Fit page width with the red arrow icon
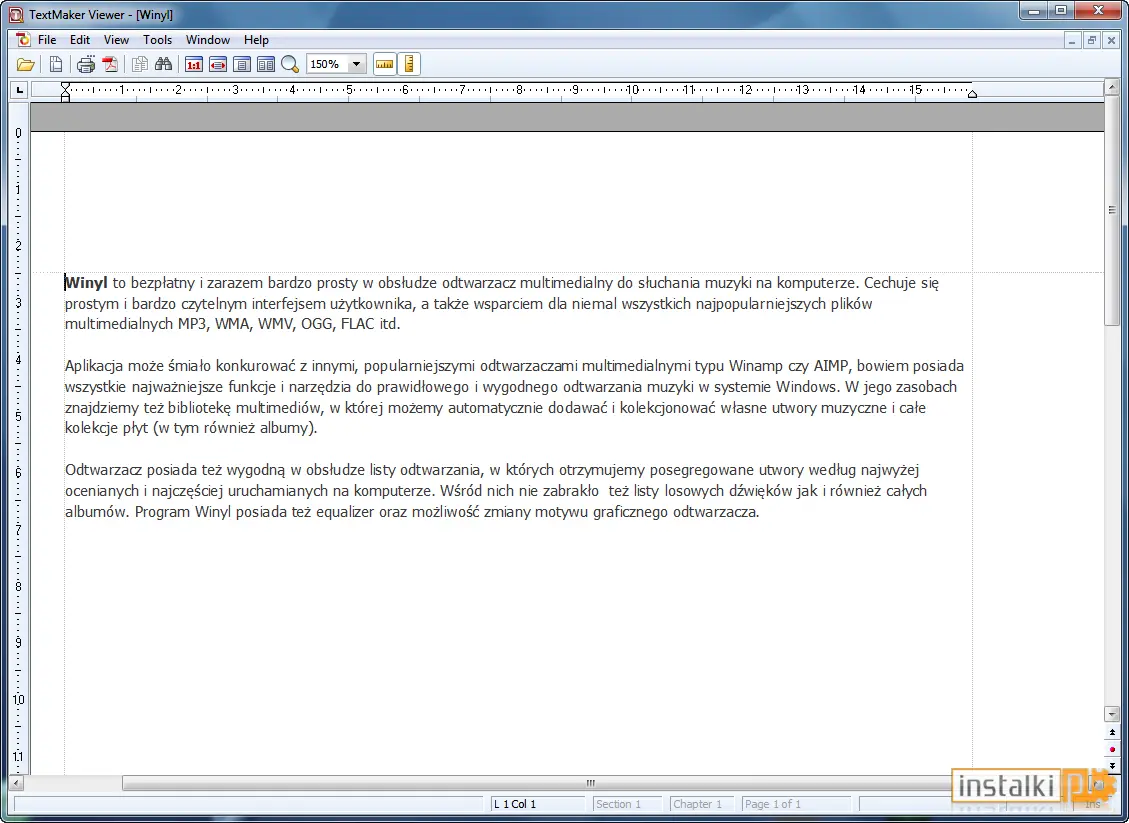This screenshot has height=823, width=1129. point(218,65)
